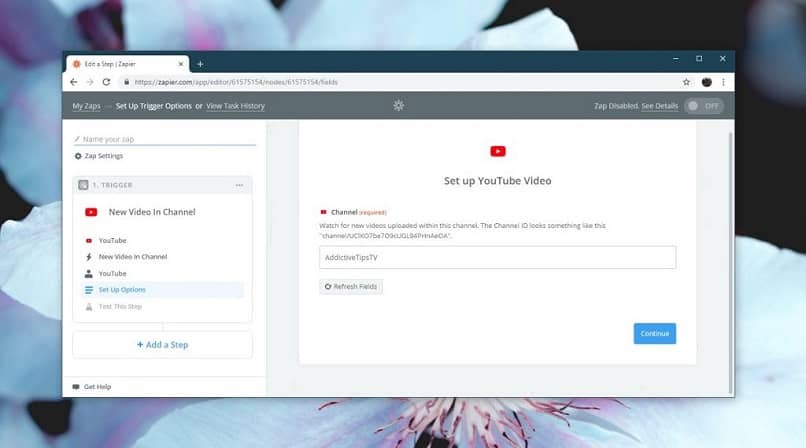Bookmark this page with the star icon
806x448 pixels.
click(x=686, y=82)
